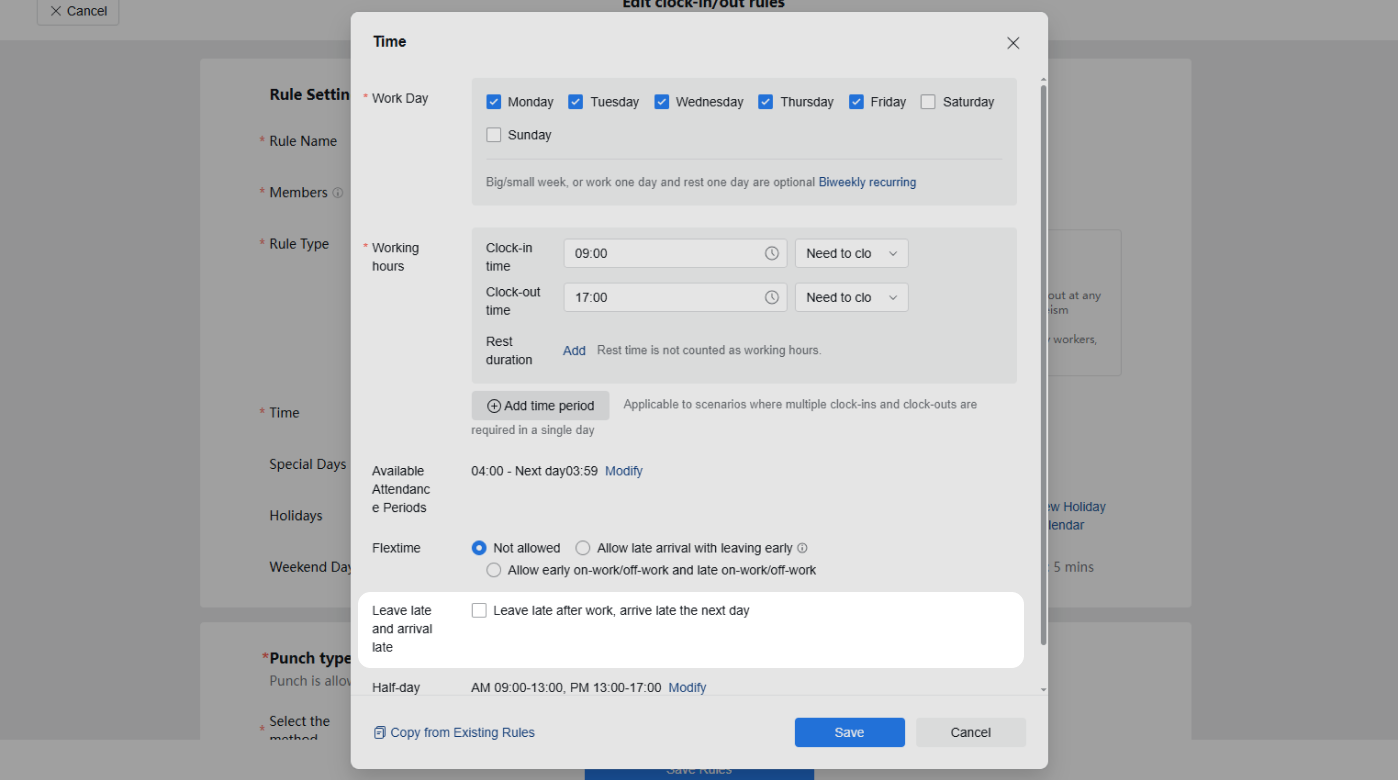
Task: Click Add next to Rest duration
Action: pyautogui.click(x=574, y=351)
